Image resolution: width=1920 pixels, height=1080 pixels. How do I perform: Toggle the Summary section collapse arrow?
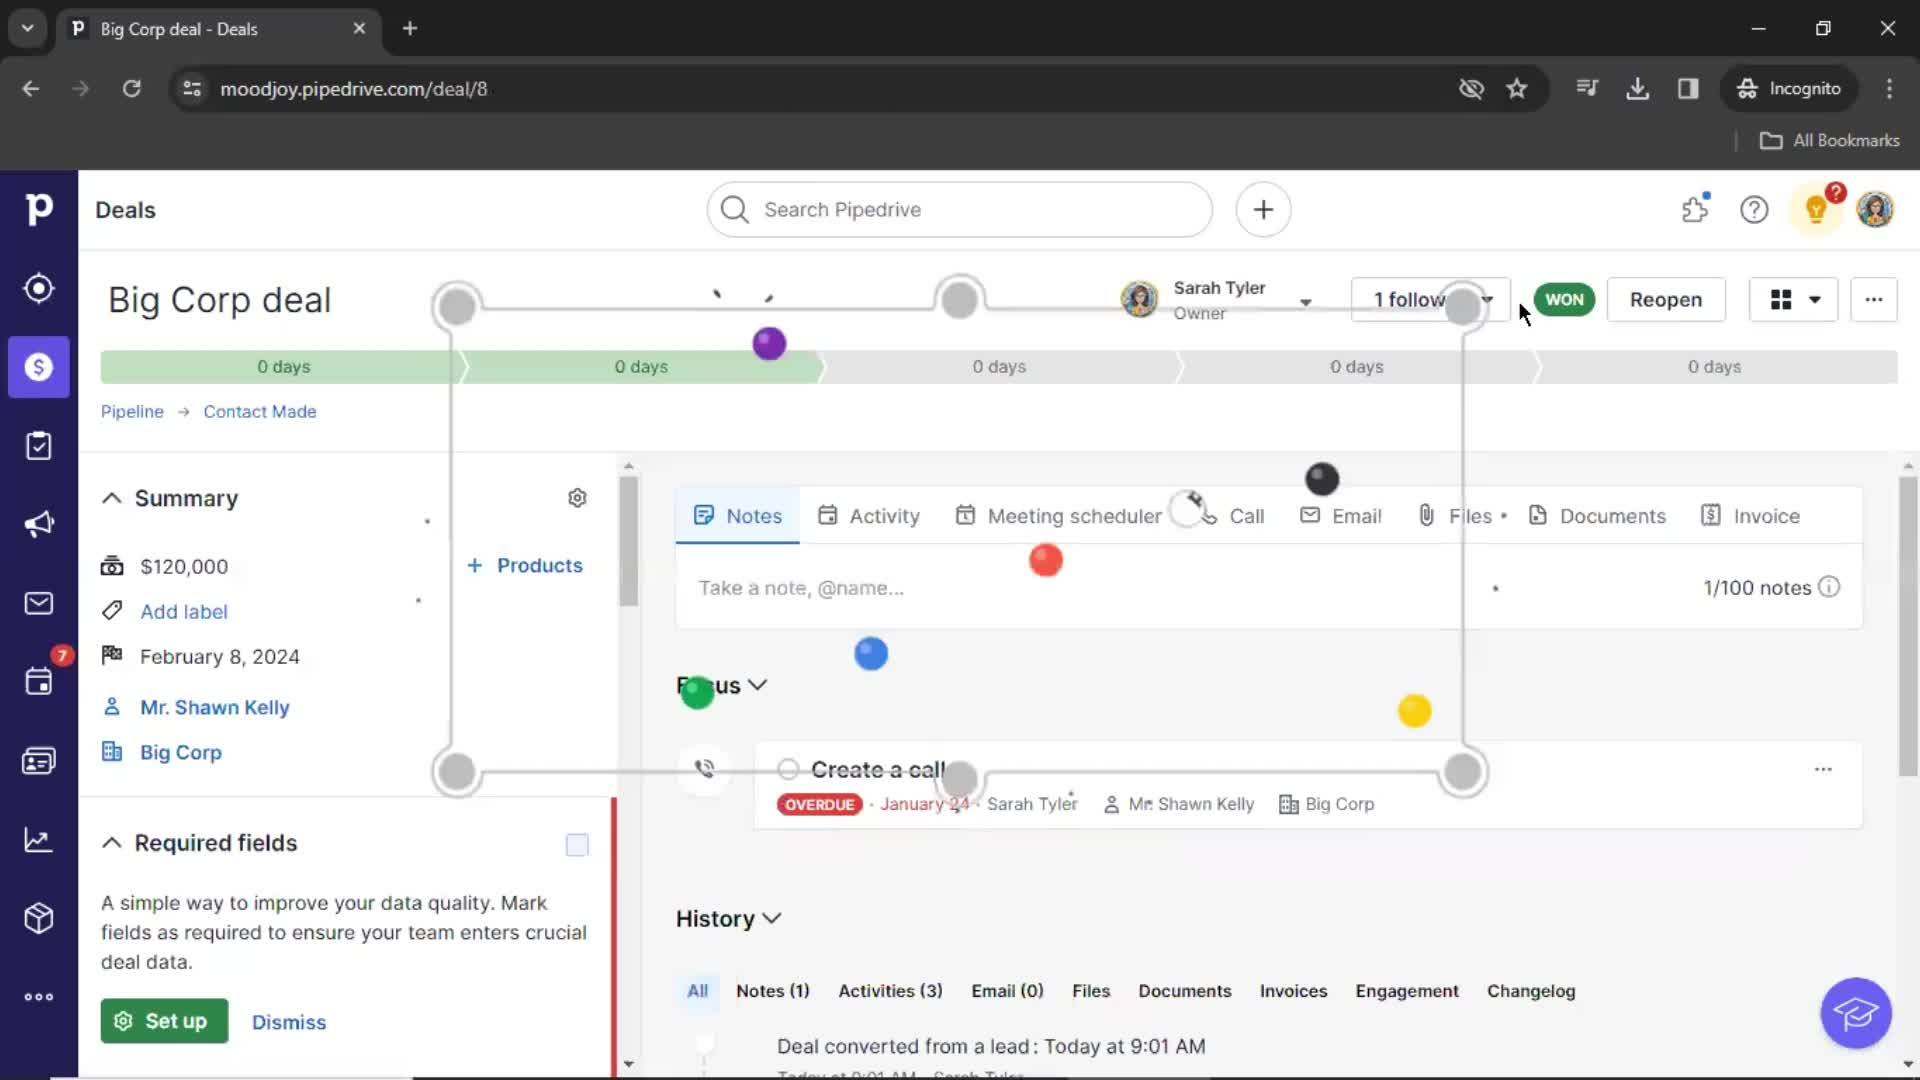tap(112, 497)
